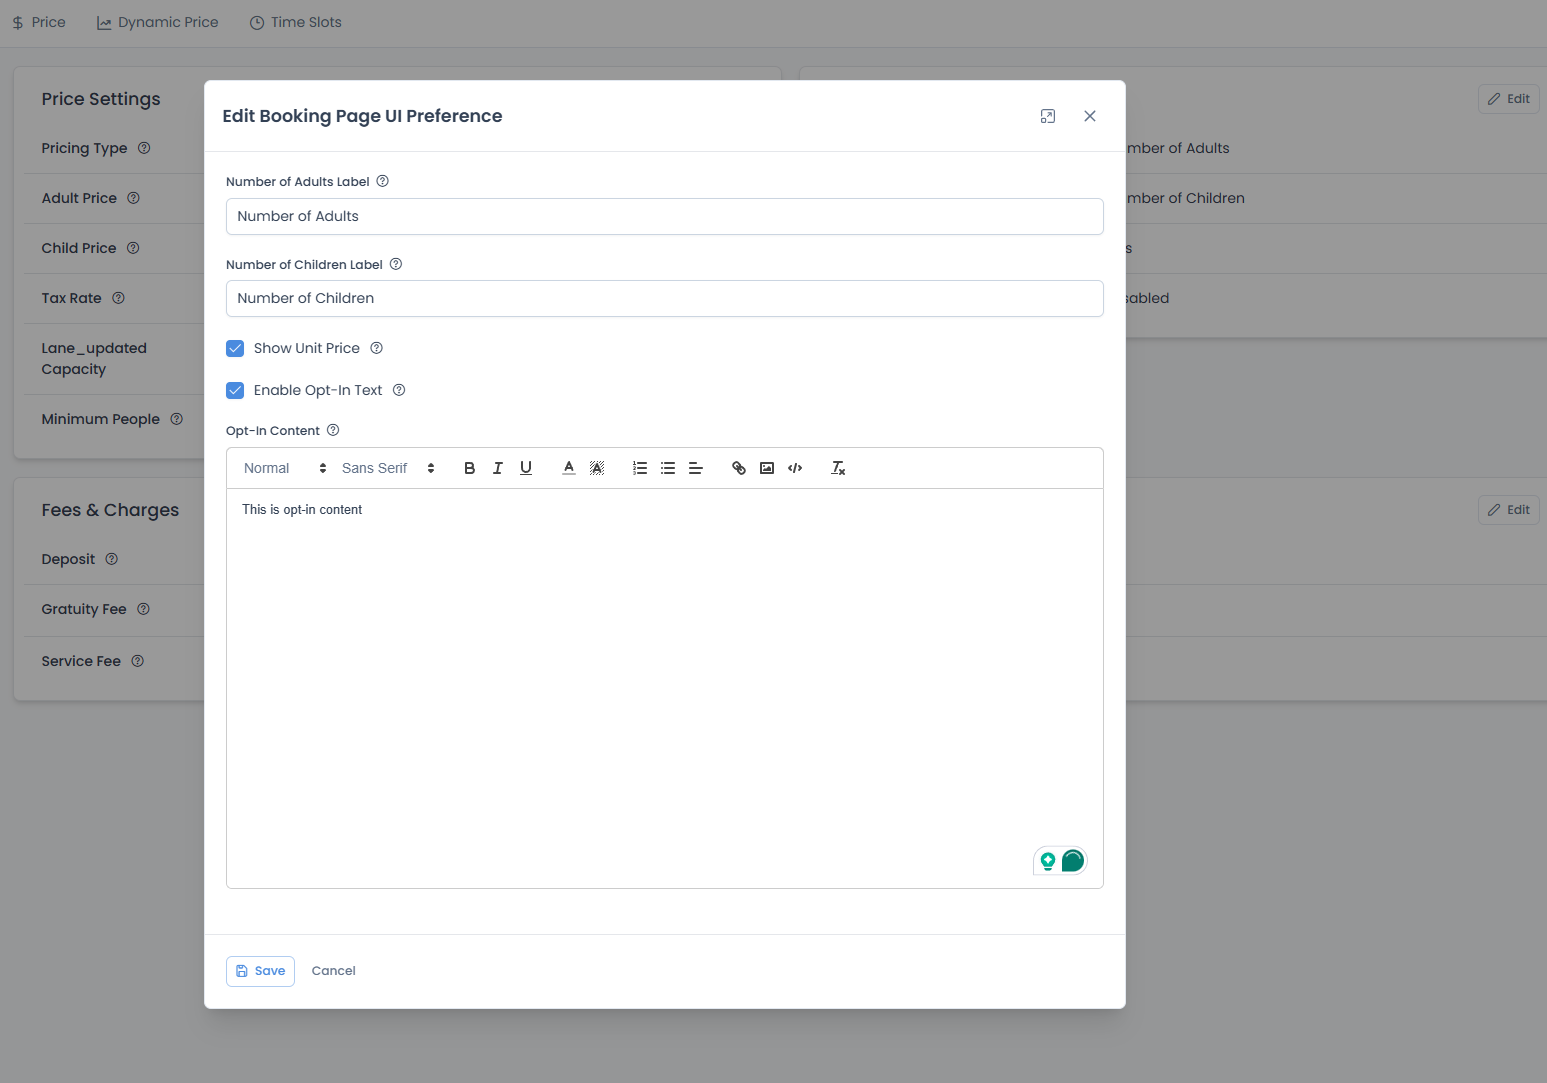Click Edit button in the top right panel

(x=1508, y=99)
